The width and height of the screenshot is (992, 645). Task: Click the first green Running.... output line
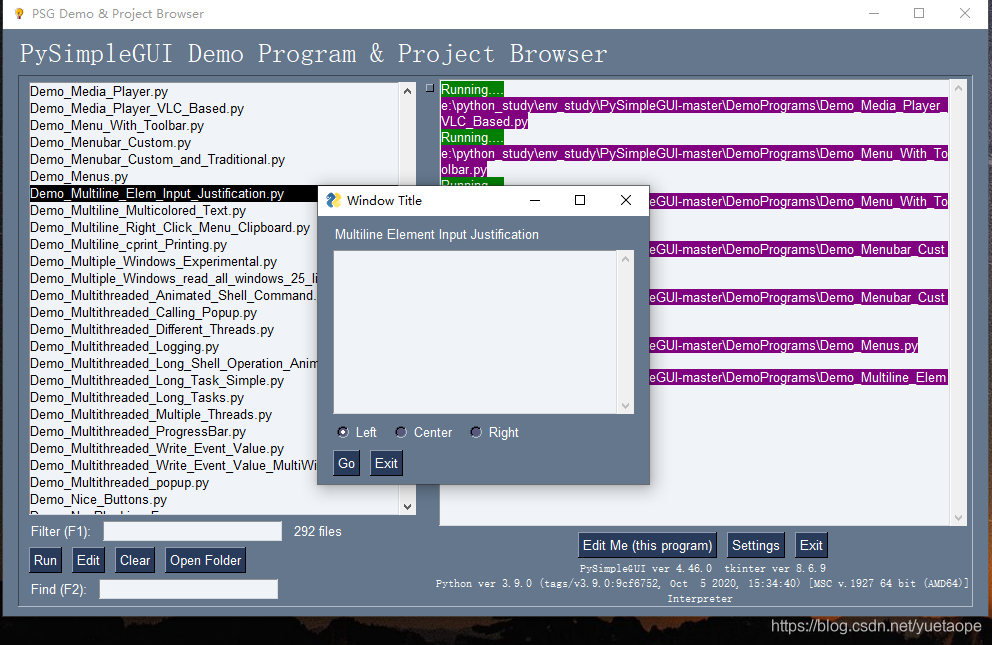pyautogui.click(x=472, y=89)
